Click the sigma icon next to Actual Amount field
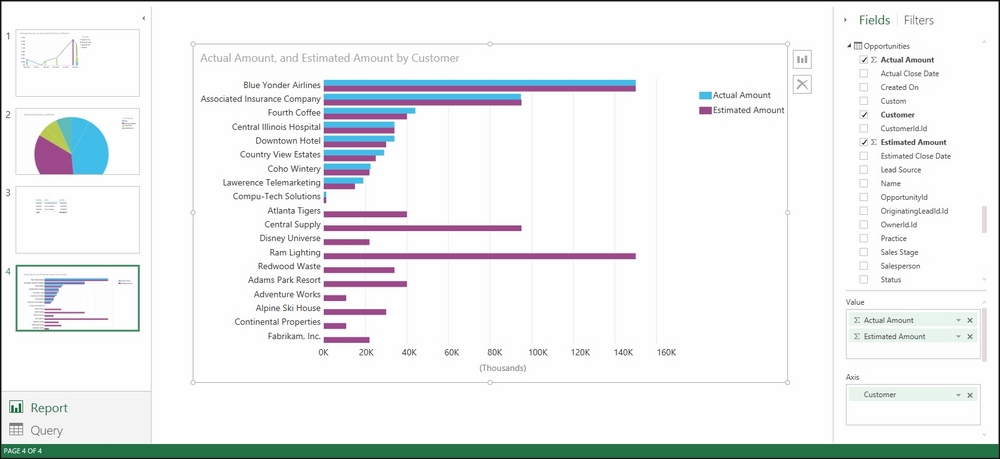The height and width of the screenshot is (459, 1000). click(x=874, y=60)
